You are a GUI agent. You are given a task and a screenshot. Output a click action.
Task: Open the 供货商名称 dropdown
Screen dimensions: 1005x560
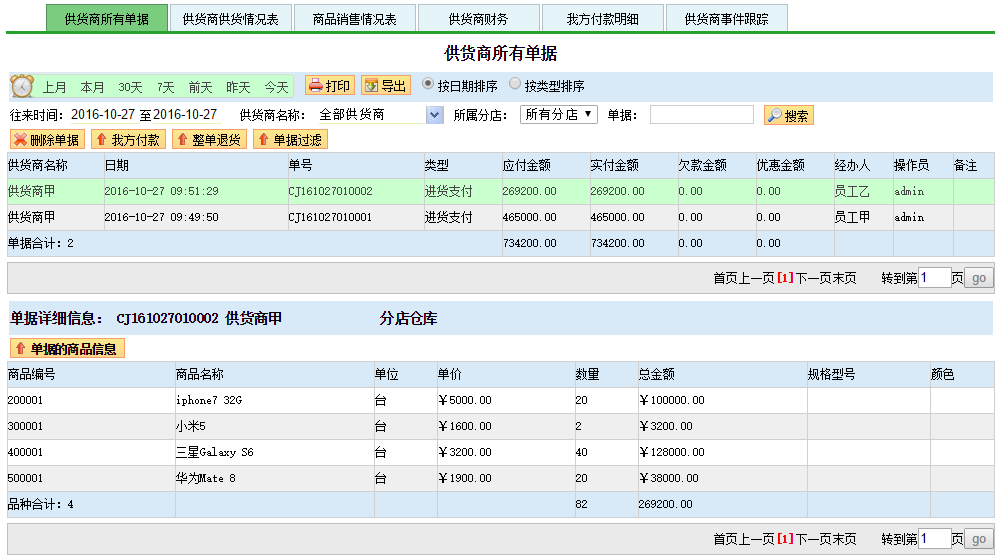[x=434, y=115]
